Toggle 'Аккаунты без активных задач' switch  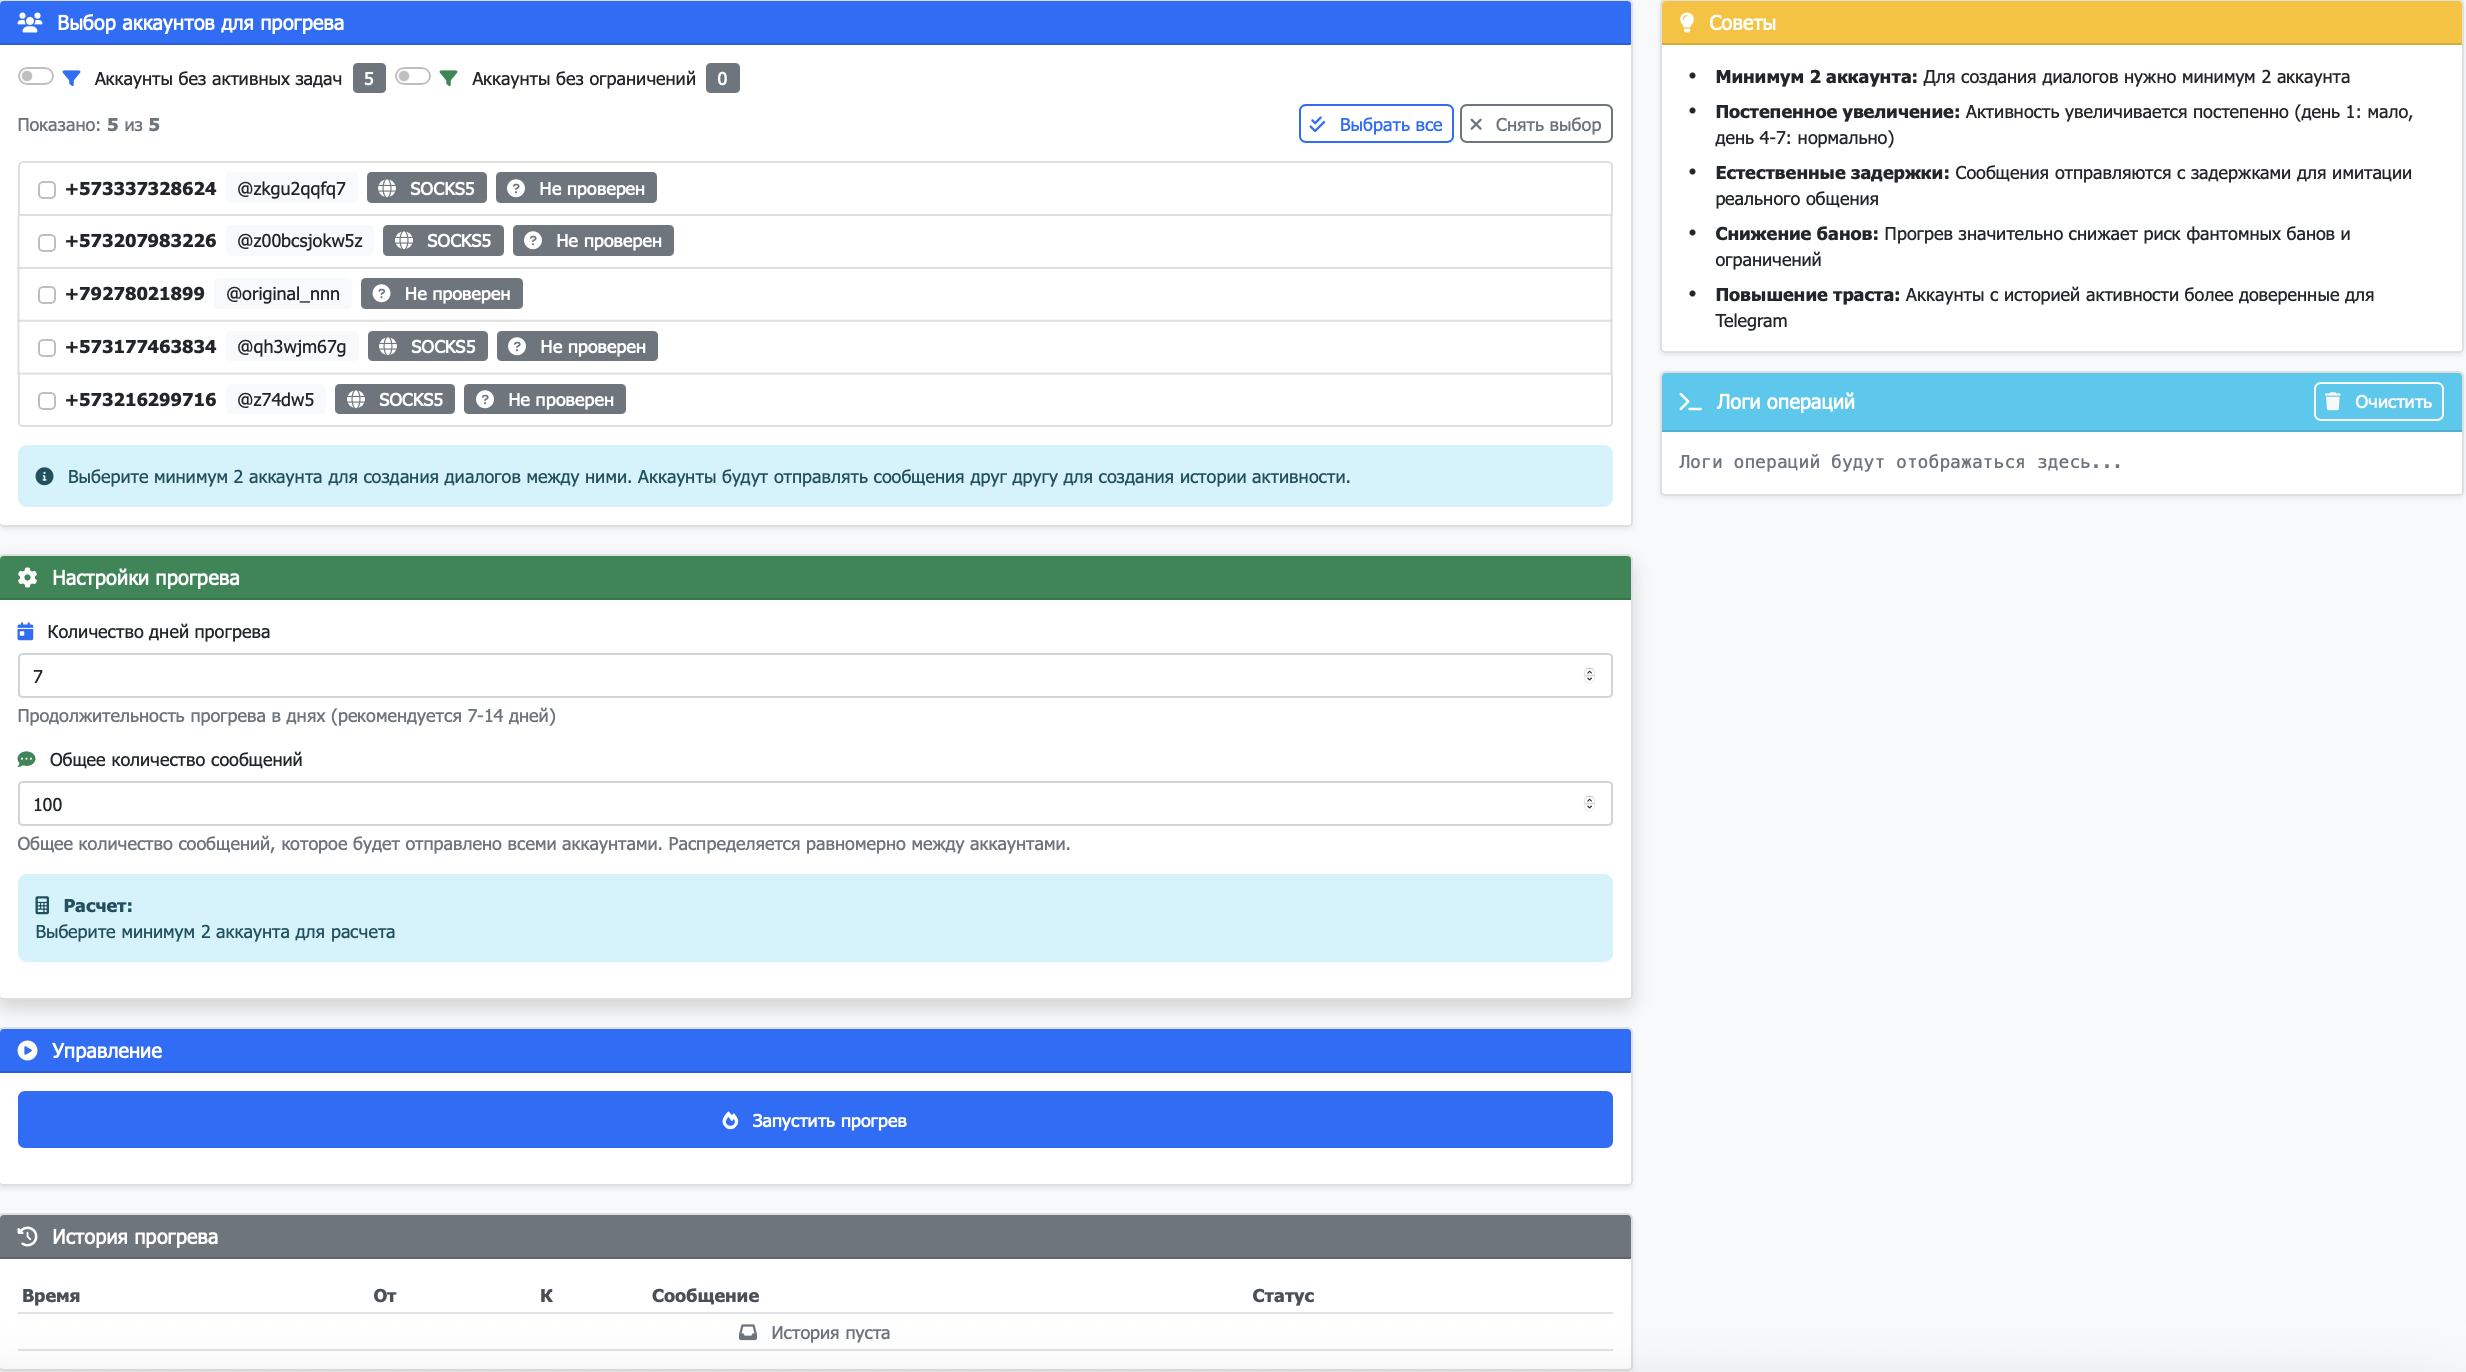pyautogui.click(x=36, y=77)
